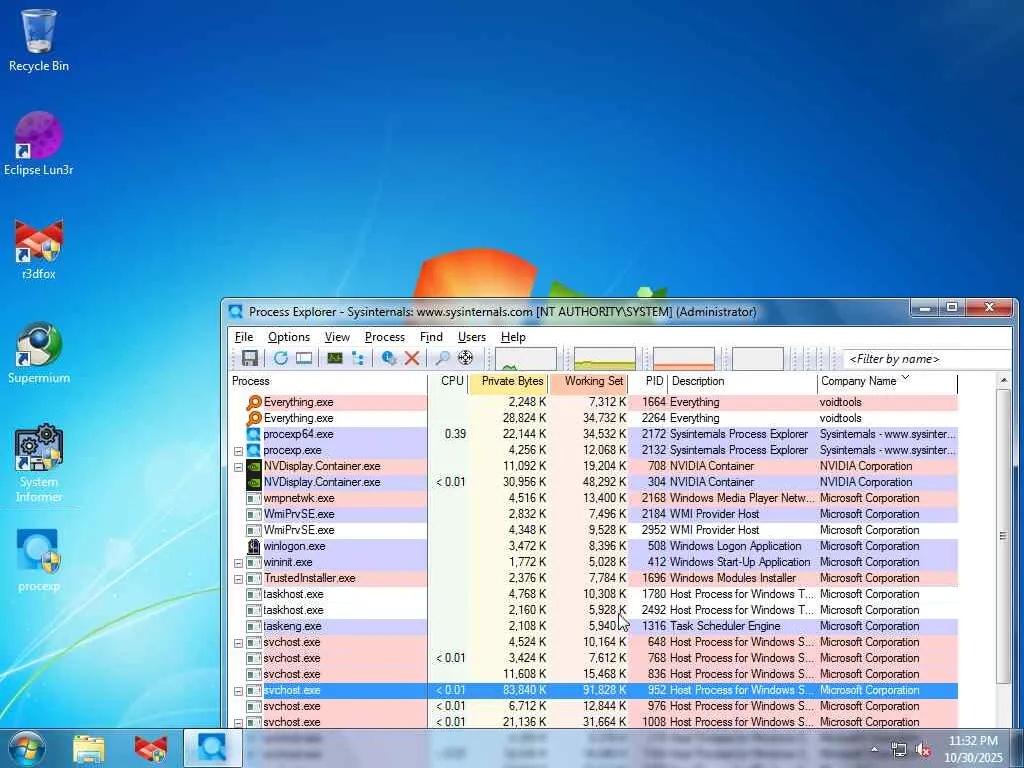Screen dimensions: 1024x768
Task: Select the taskeng.exe process row
Action: point(594,626)
